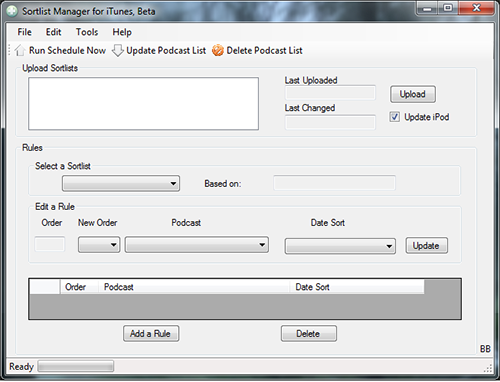500x382 pixels.
Task: Click the row selector header cell in grid
Action: pyautogui.click(x=45, y=287)
